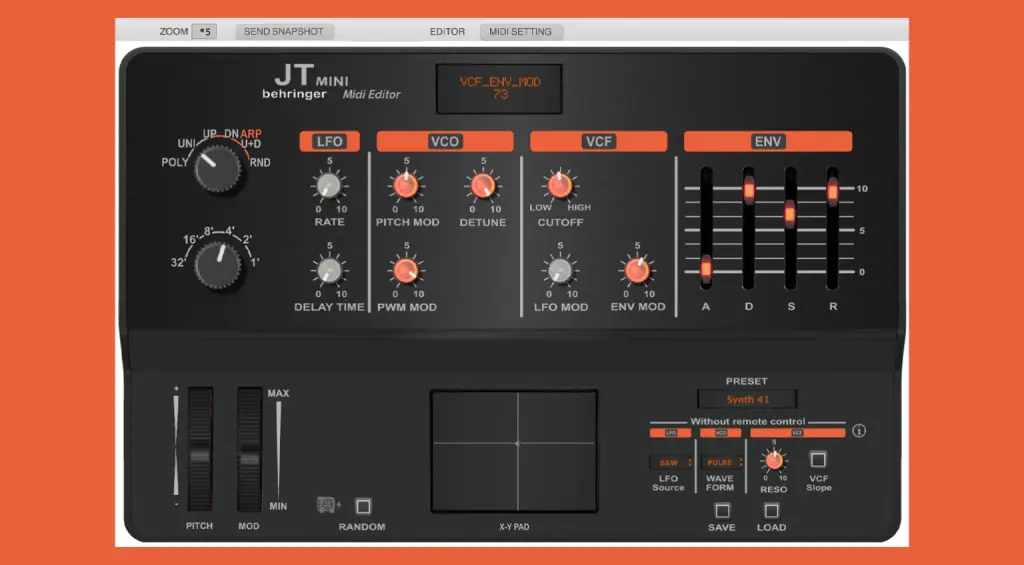
Task: Click the Send Snapshot button
Action: click(284, 32)
